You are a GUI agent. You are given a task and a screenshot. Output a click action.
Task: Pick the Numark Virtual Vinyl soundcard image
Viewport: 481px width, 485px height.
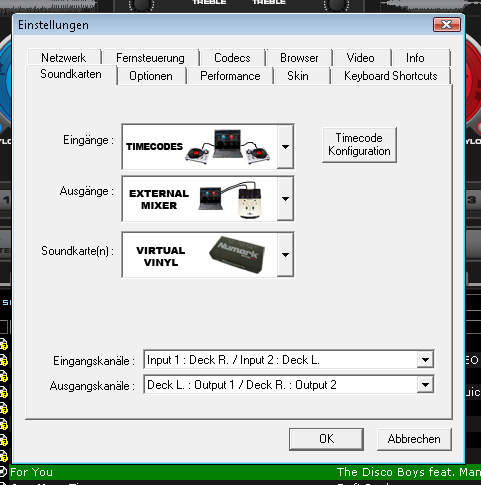pos(200,255)
